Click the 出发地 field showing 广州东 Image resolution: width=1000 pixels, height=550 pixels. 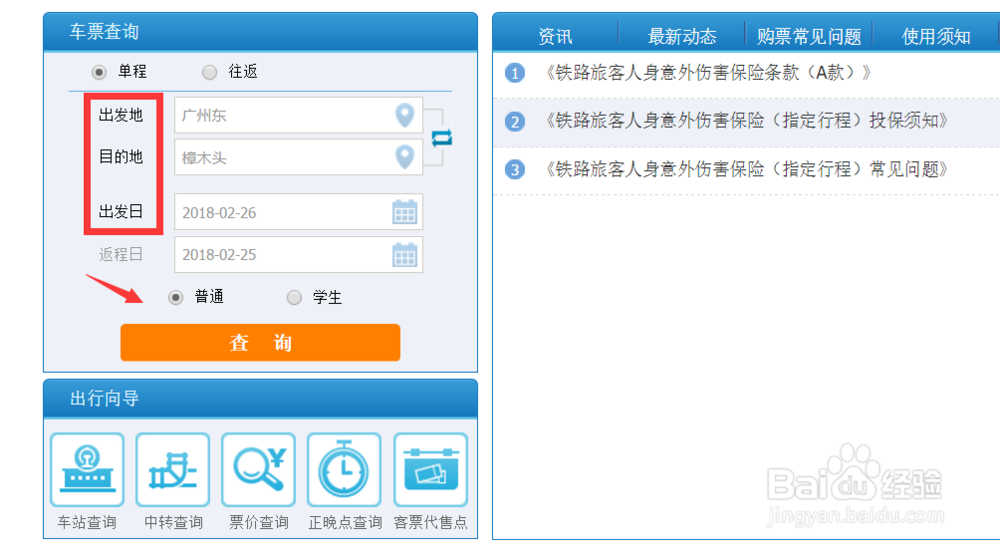[x=298, y=115]
